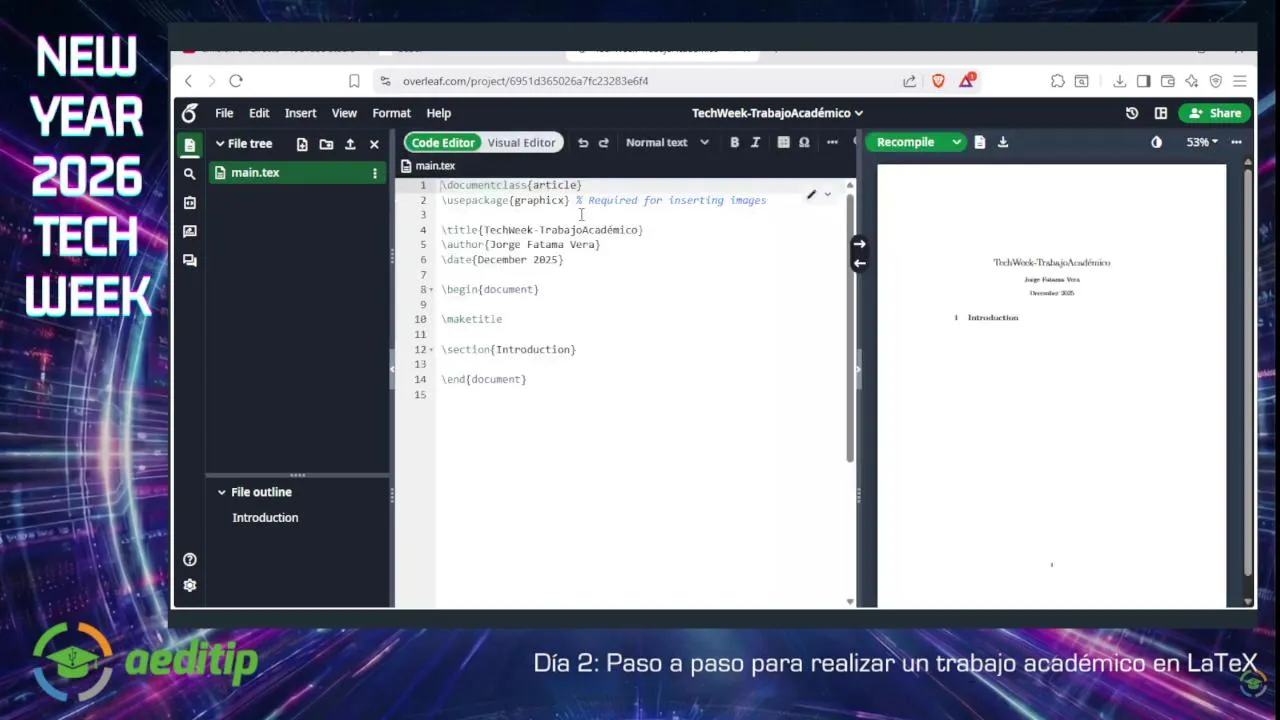Open project search in left rail
The width and height of the screenshot is (1280, 720).
coord(189,174)
